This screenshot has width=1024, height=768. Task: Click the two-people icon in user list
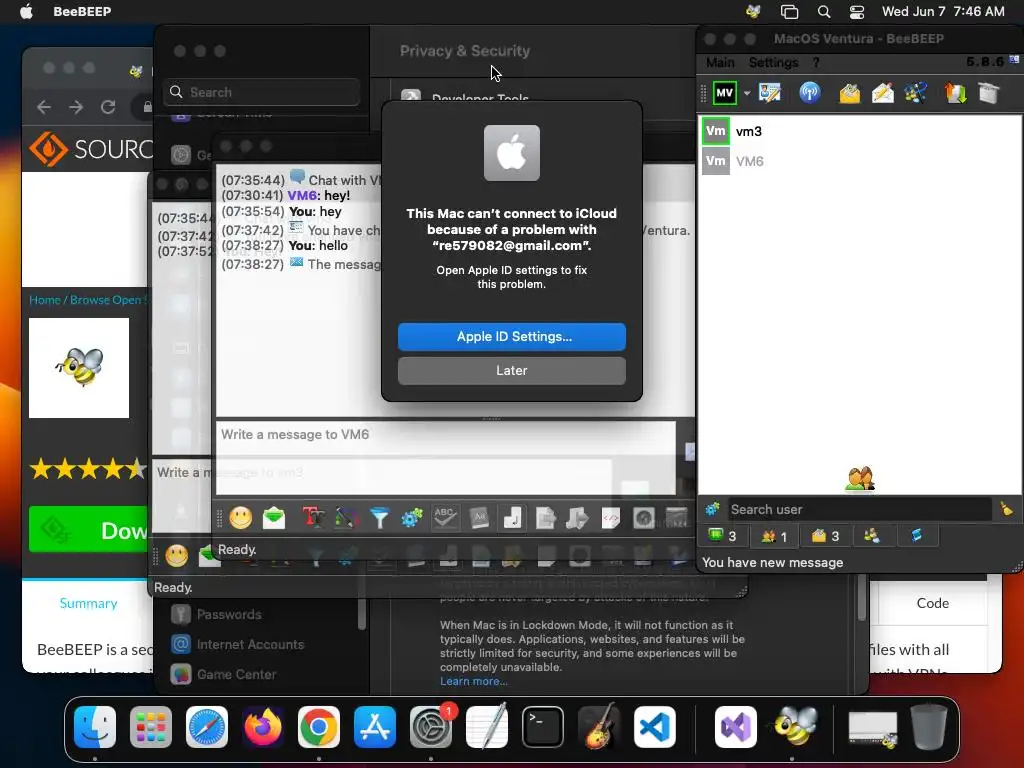coord(859,479)
